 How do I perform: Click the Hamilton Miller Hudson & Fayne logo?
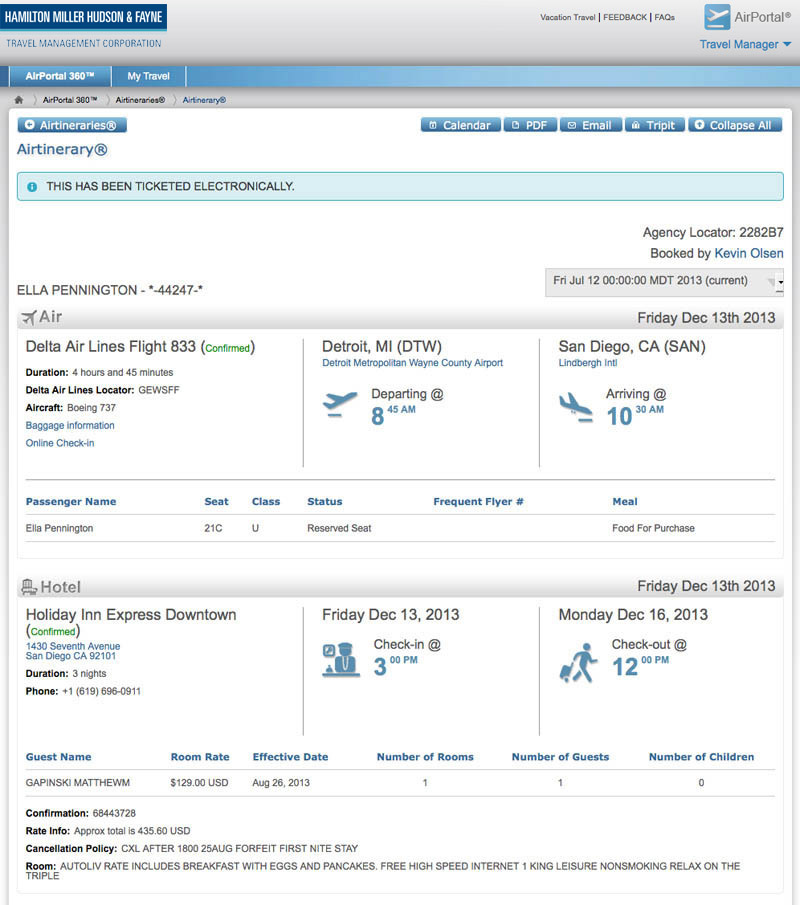click(x=84, y=17)
